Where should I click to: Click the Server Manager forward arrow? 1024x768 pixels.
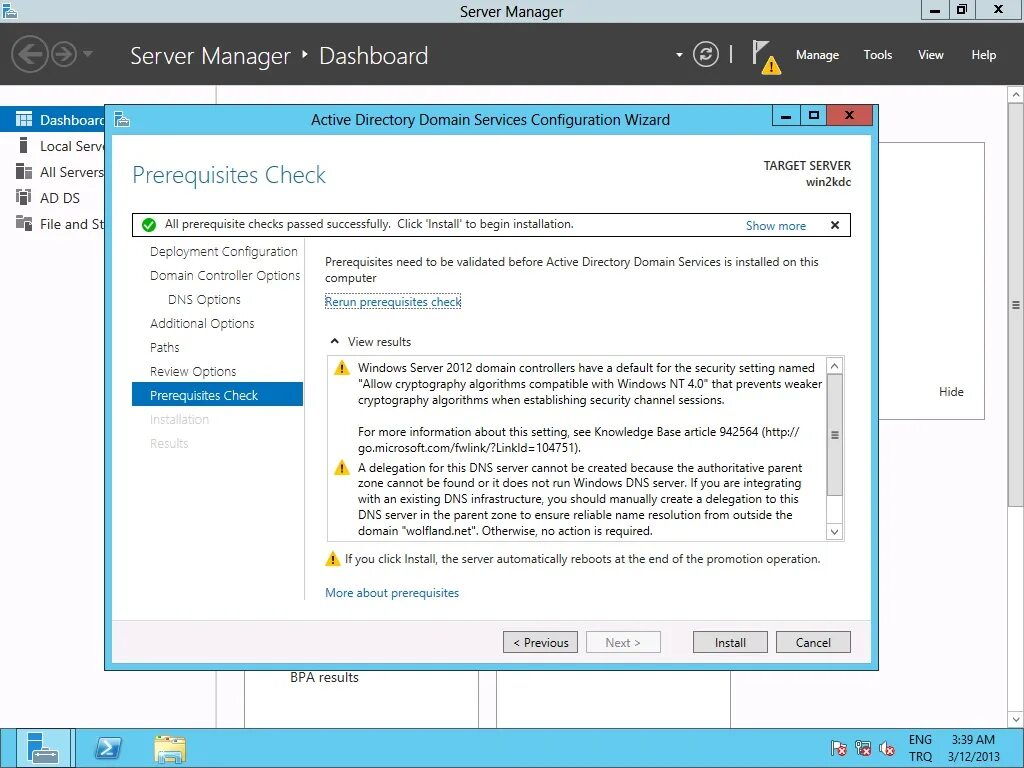tap(64, 54)
